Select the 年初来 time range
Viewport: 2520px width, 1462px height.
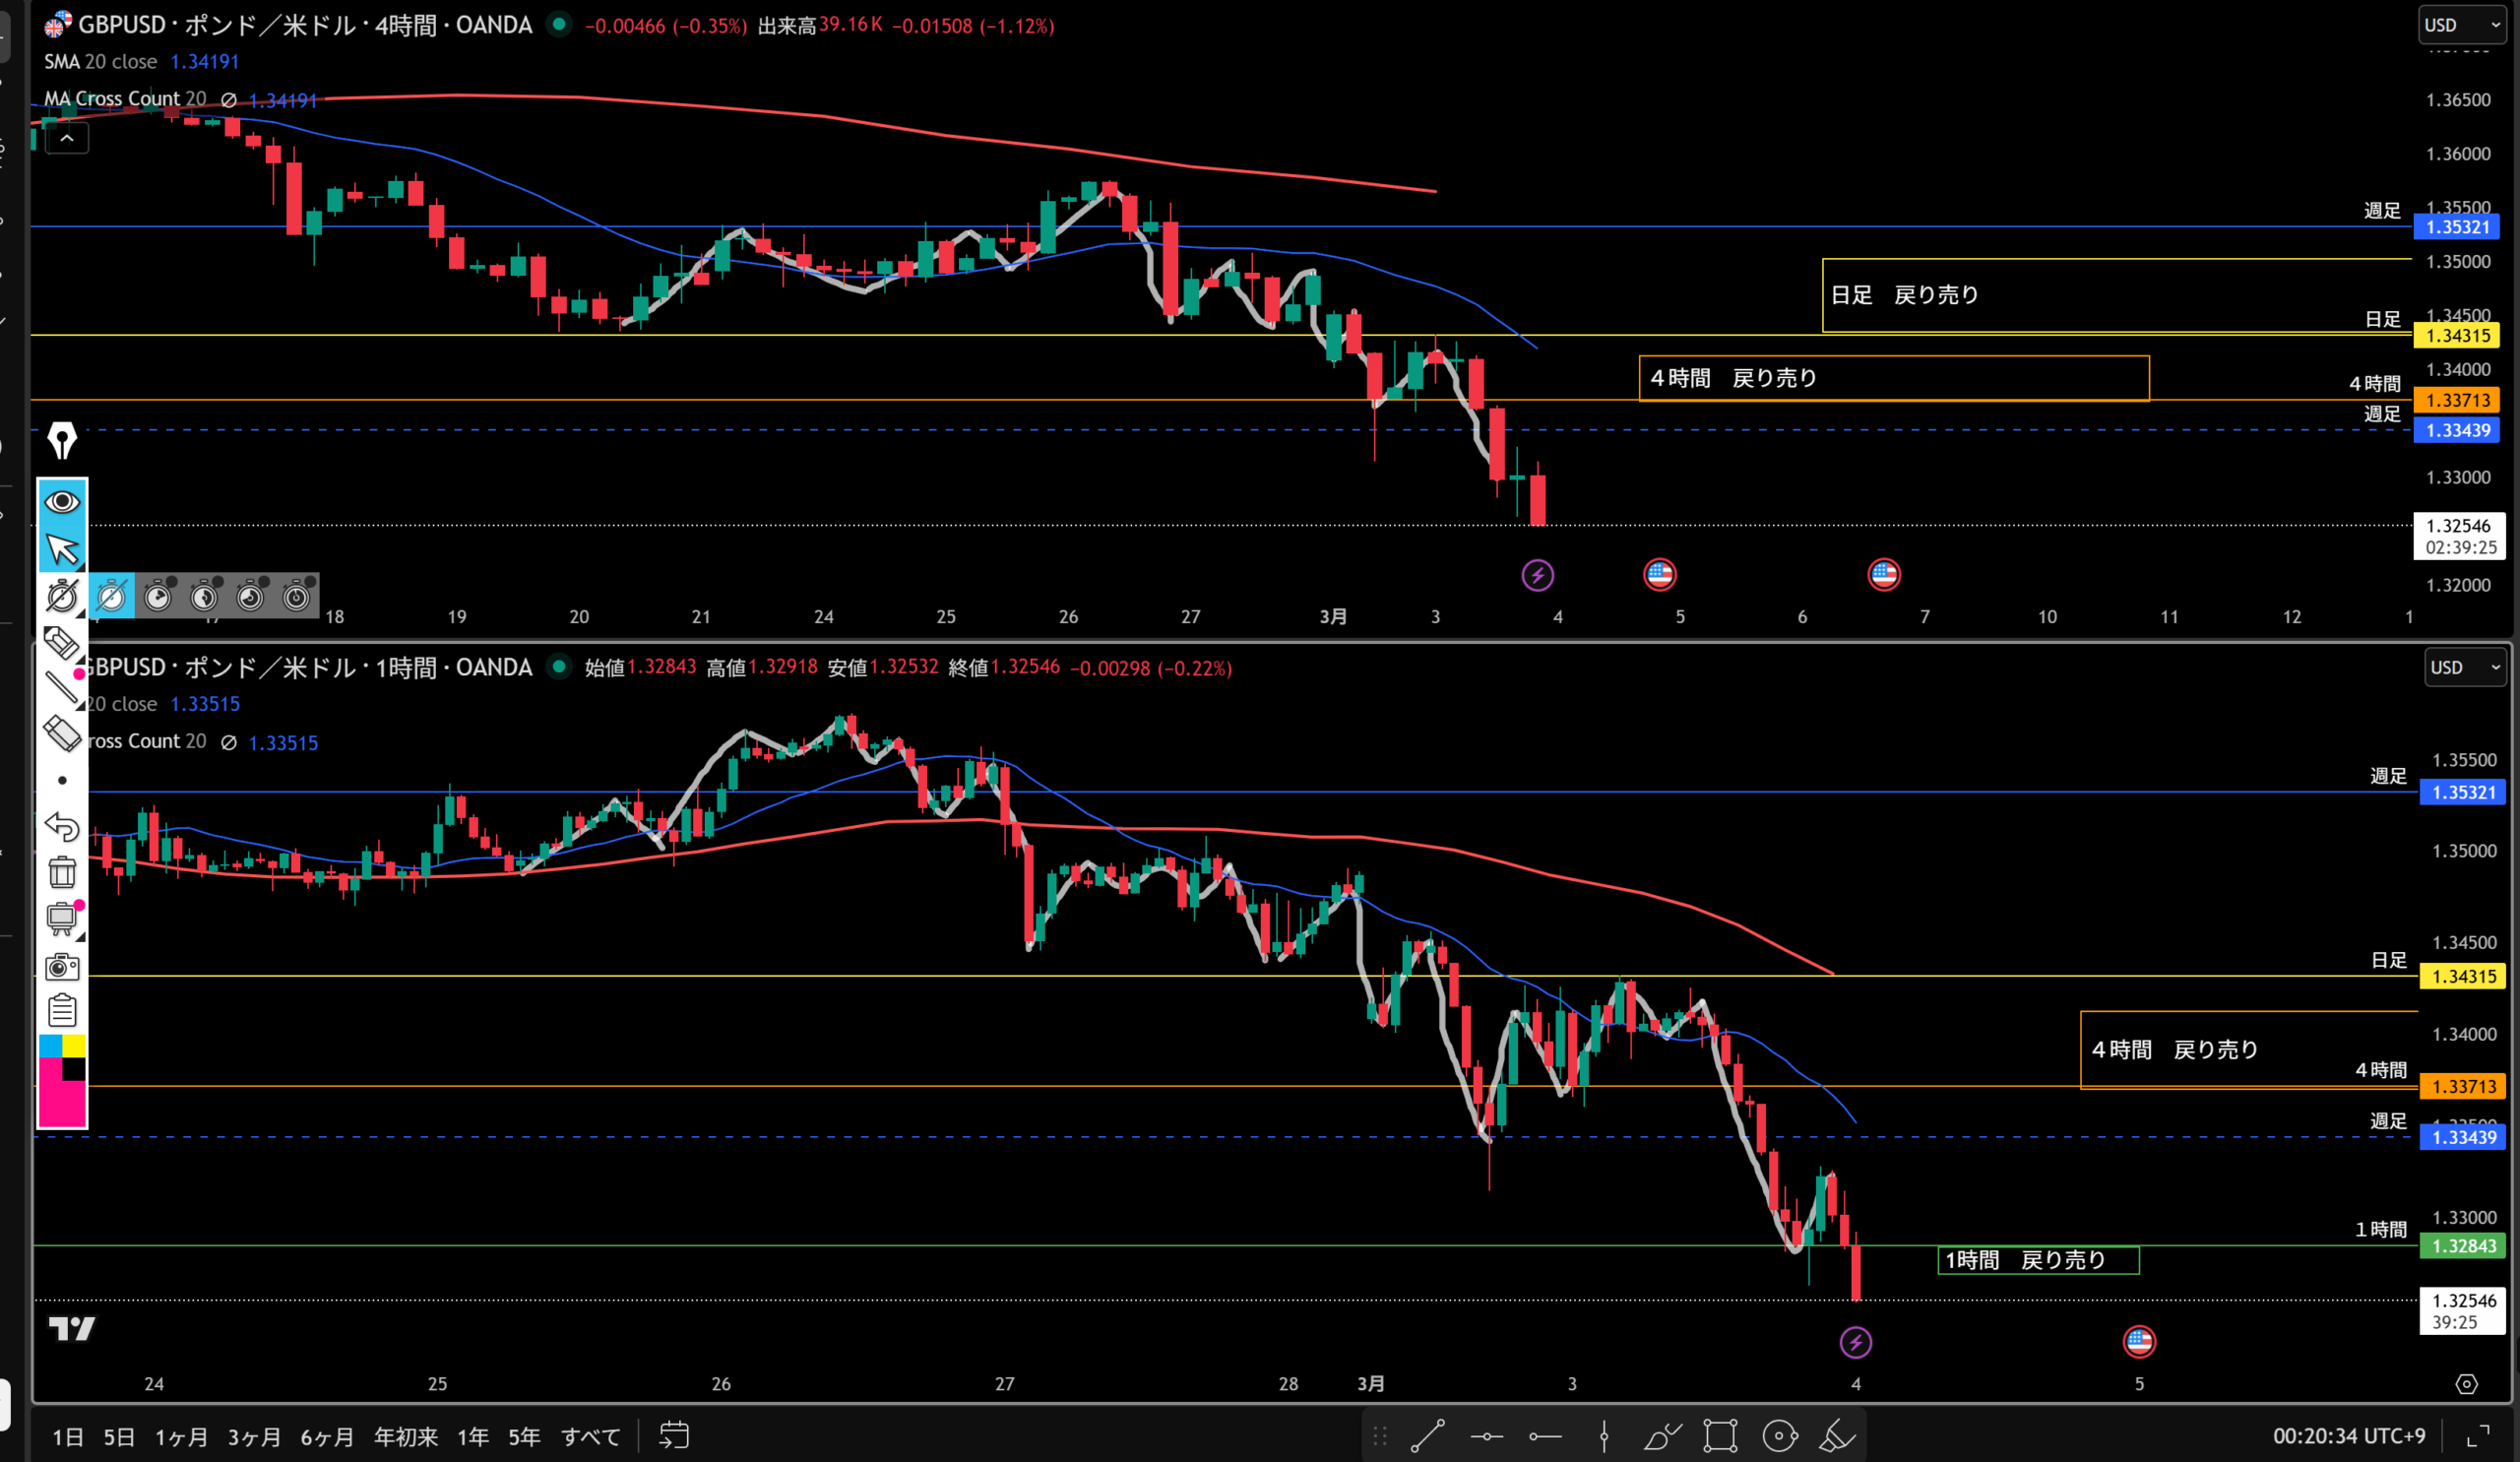tap(405, 1437)
